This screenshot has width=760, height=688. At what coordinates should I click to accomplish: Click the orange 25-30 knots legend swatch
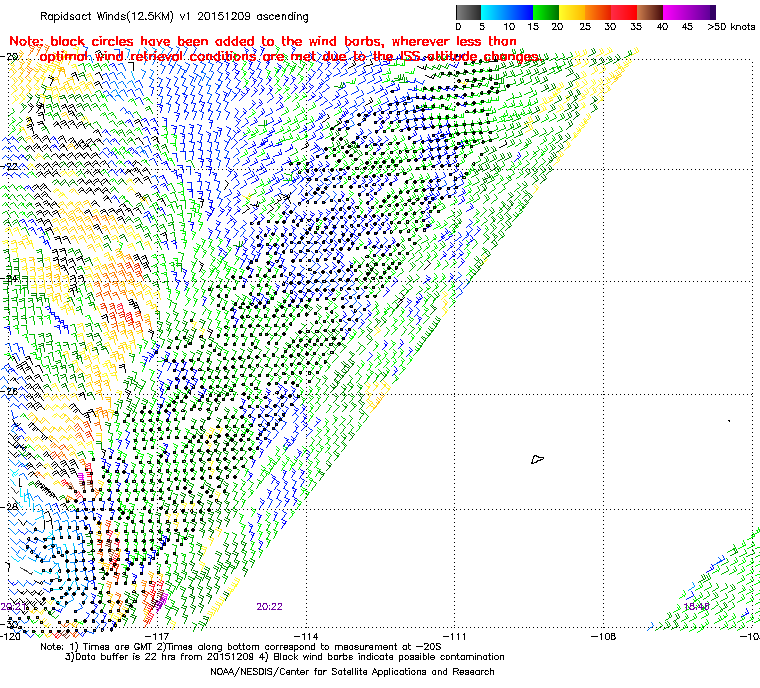coord(598,12)
